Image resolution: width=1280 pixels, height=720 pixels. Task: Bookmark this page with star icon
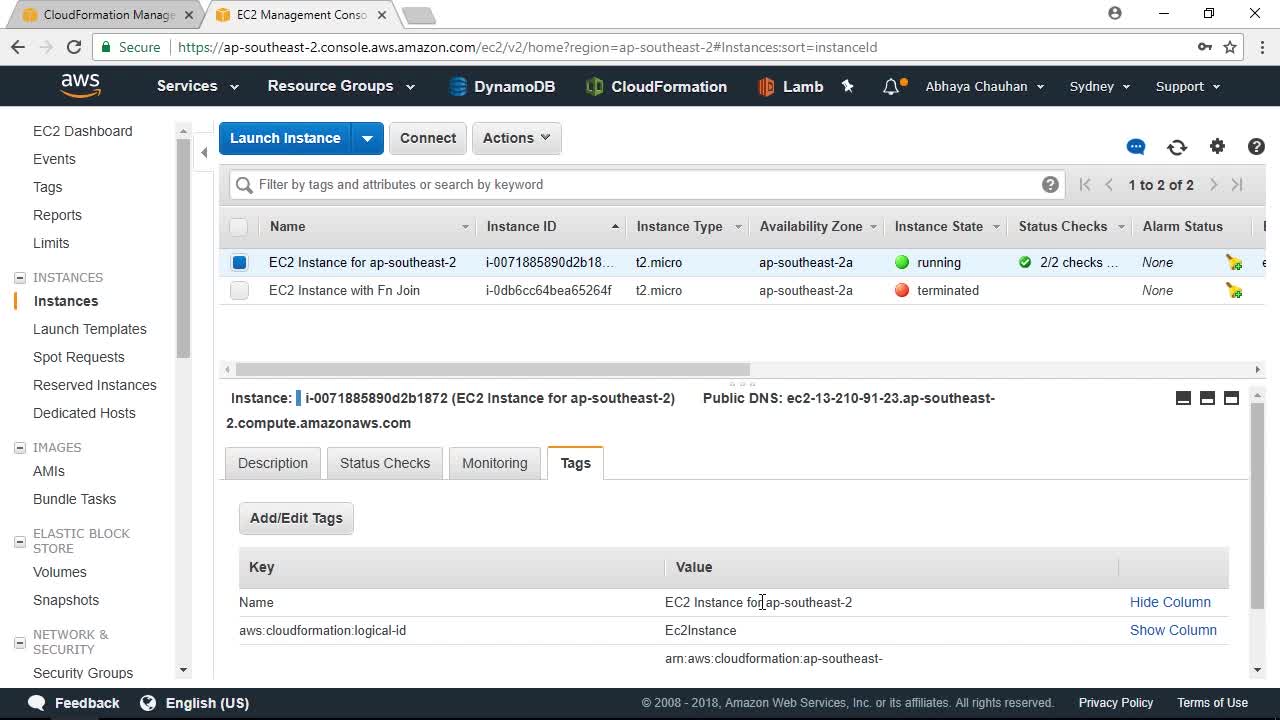tap(1230, 47)
